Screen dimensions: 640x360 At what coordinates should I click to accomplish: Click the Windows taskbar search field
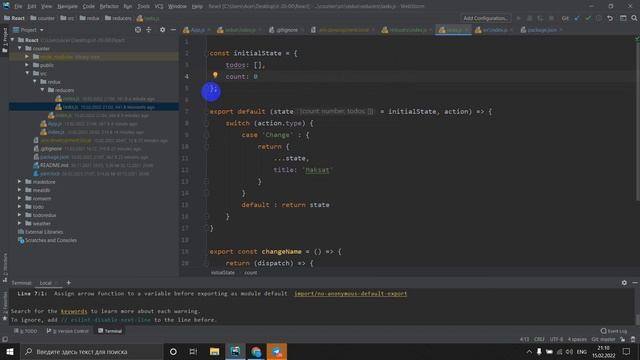click(x=91, y=351)
